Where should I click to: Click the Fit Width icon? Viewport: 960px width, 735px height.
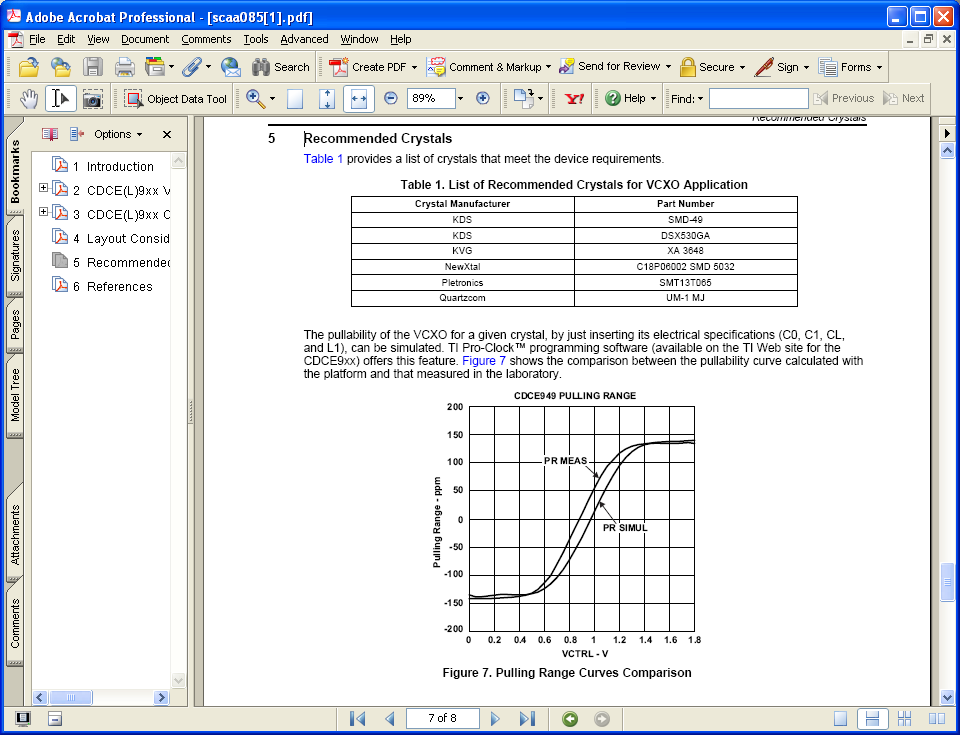click(359, 99)
